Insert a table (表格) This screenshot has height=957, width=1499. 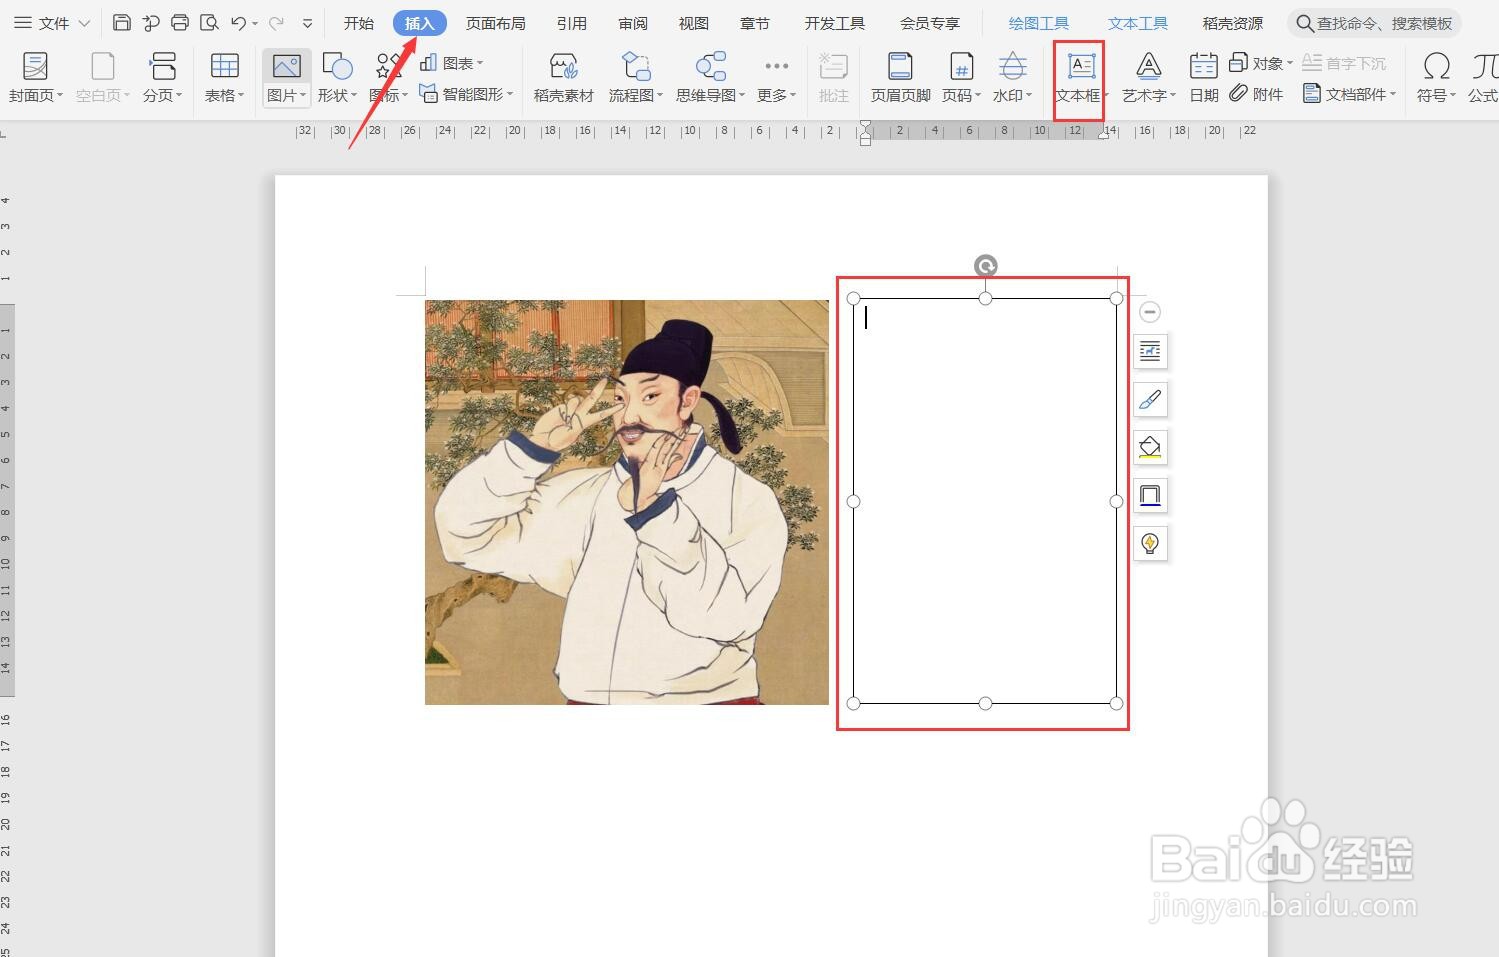click(224, 78)
